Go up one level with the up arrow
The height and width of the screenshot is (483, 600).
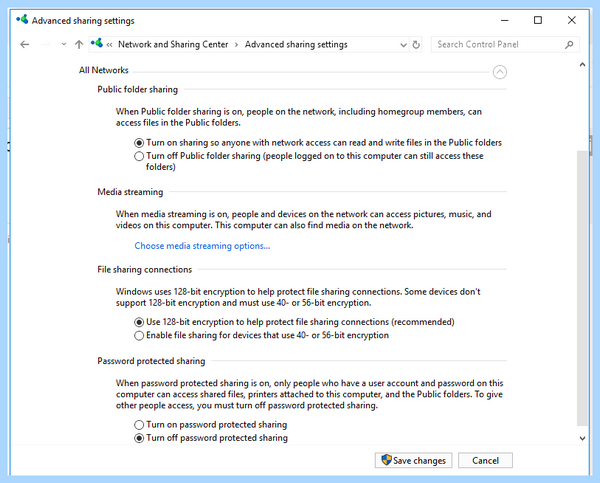click(79, 45)
